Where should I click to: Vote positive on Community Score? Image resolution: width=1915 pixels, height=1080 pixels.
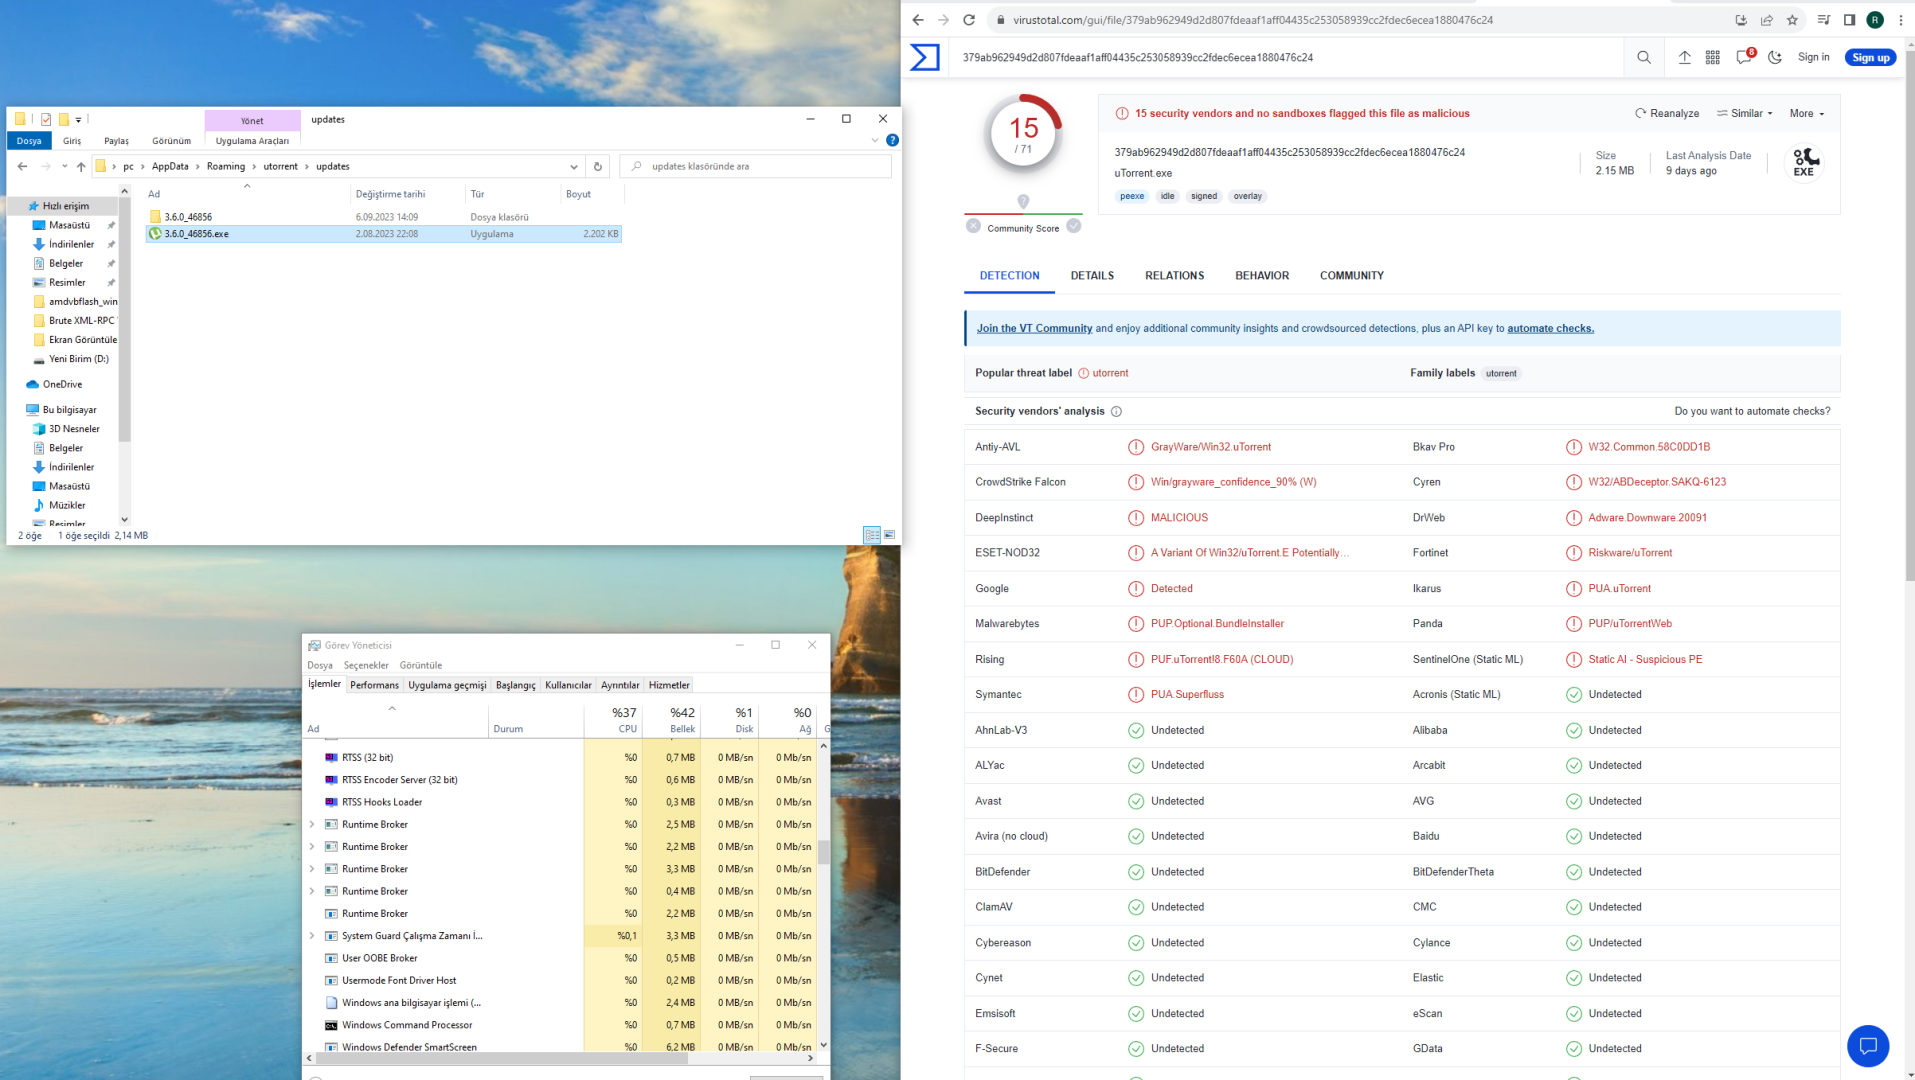click(1074, 226)
